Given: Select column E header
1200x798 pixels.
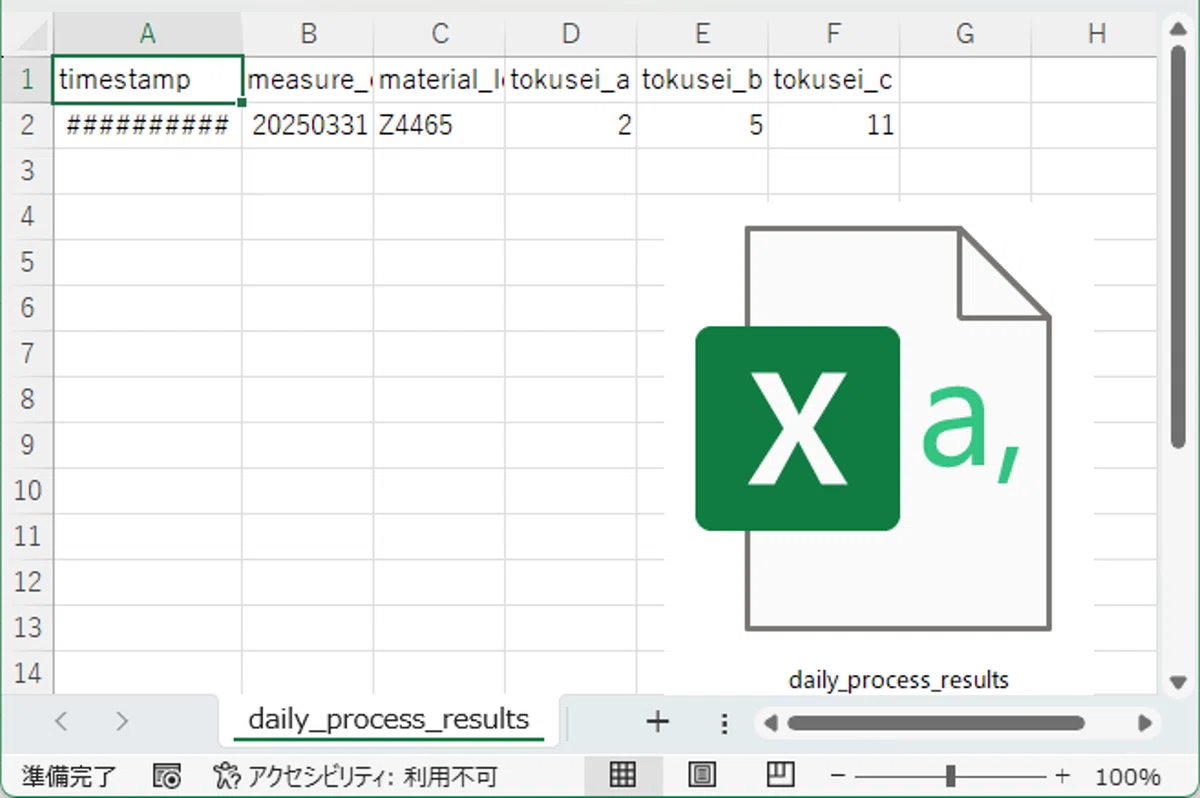Looking at the screenshot, I should coord(703,34).
